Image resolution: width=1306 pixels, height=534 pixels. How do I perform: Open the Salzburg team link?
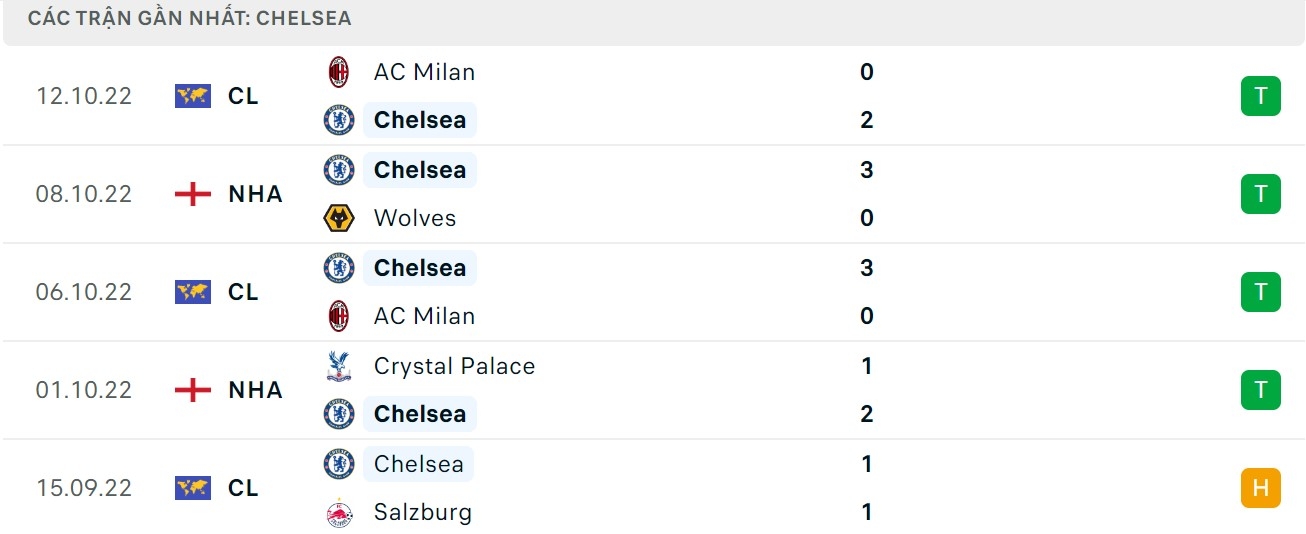point(422,512)
